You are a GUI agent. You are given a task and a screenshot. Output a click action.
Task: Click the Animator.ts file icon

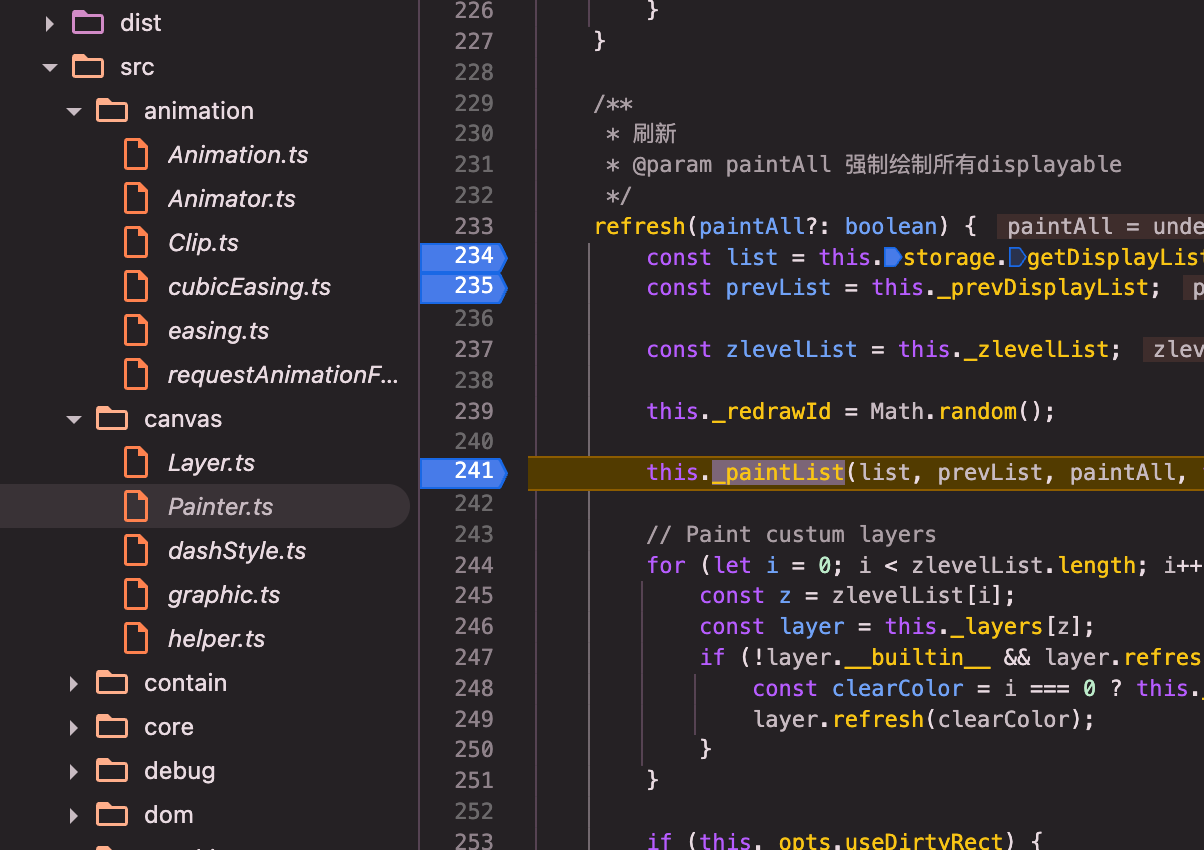pyautogui.click(x=136, y=199)
